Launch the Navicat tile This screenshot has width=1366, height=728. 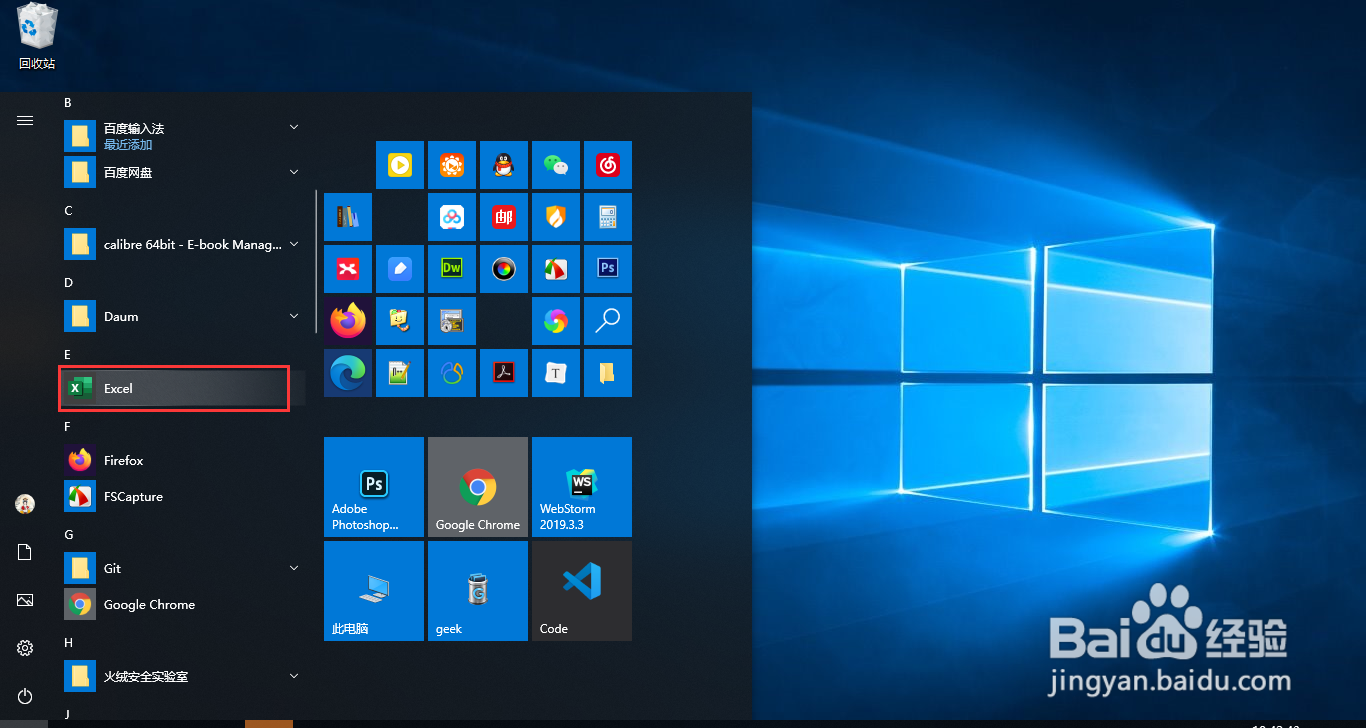pos(452,373)
